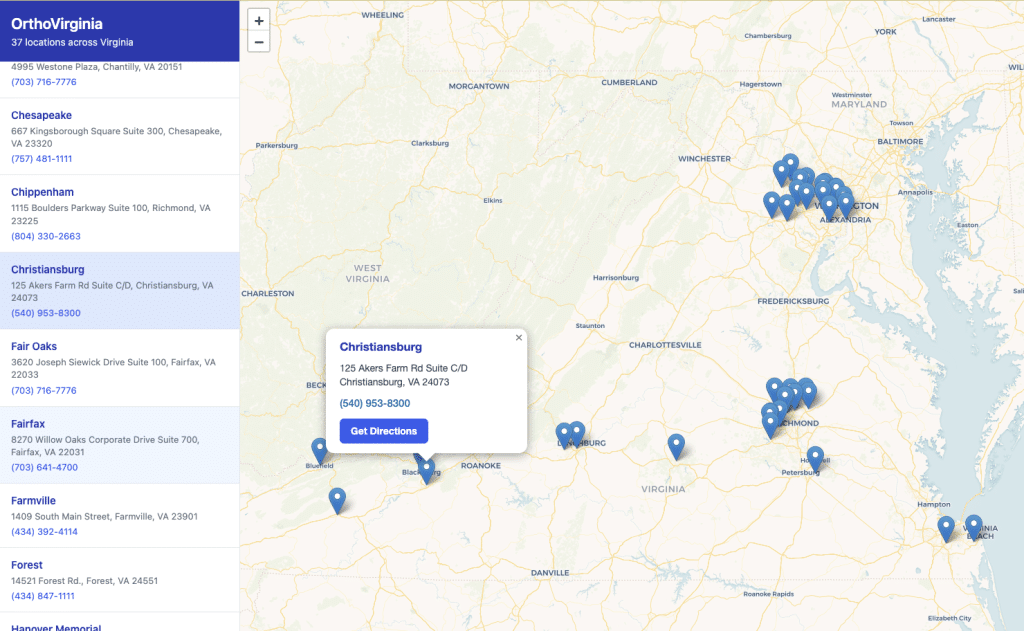Click the OrthoVirginia header title

click(x=57, y=23)
